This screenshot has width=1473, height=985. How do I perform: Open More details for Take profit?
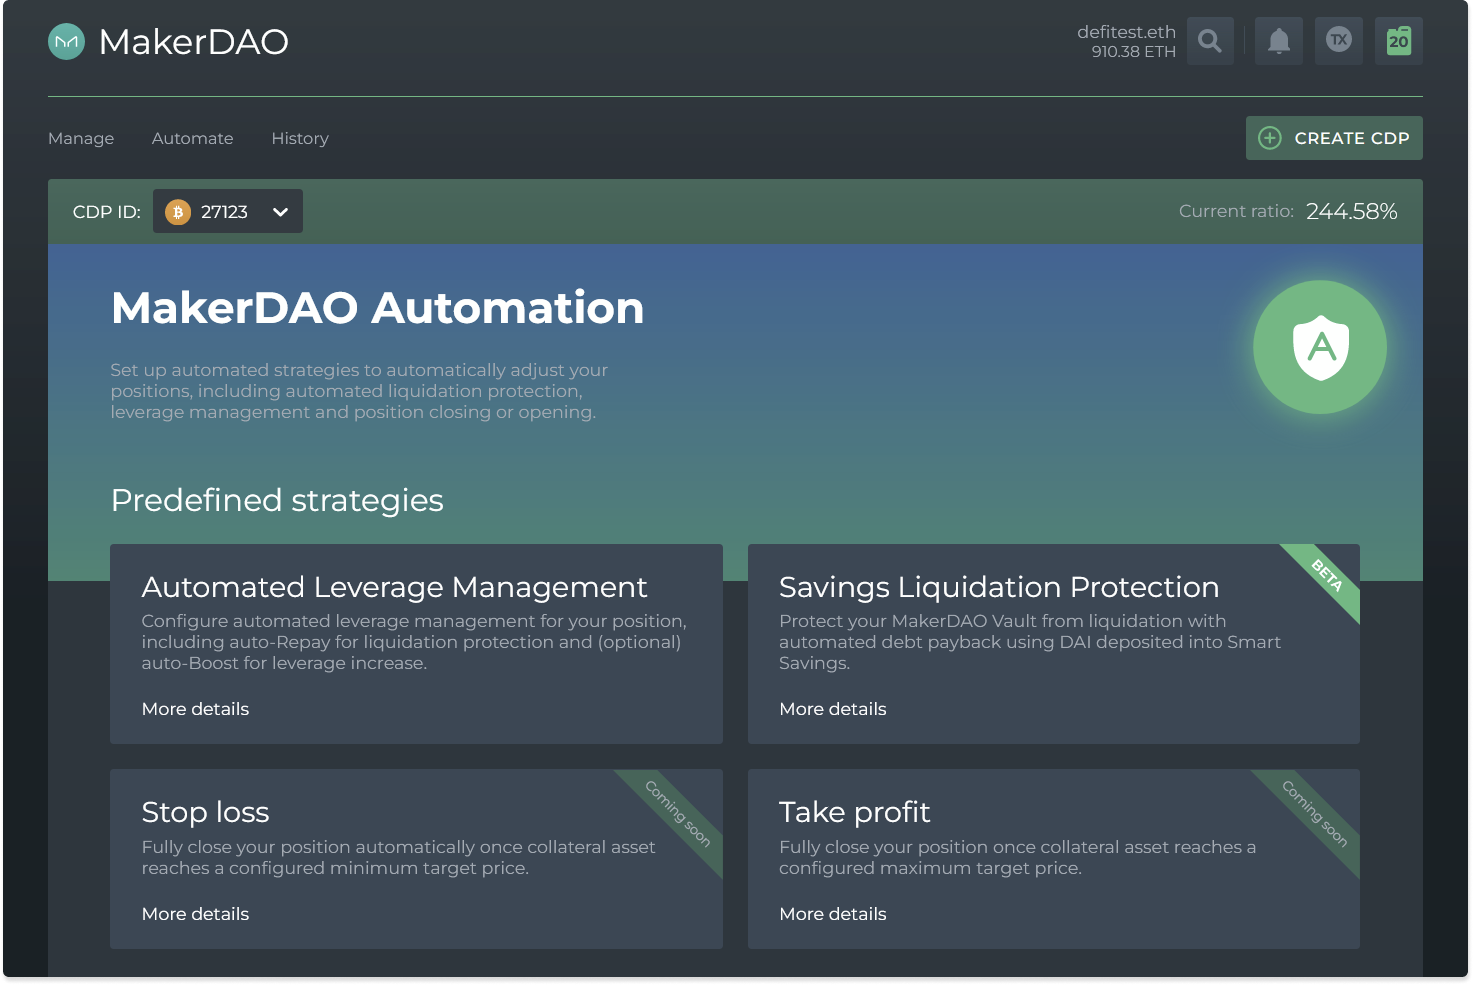833,914
